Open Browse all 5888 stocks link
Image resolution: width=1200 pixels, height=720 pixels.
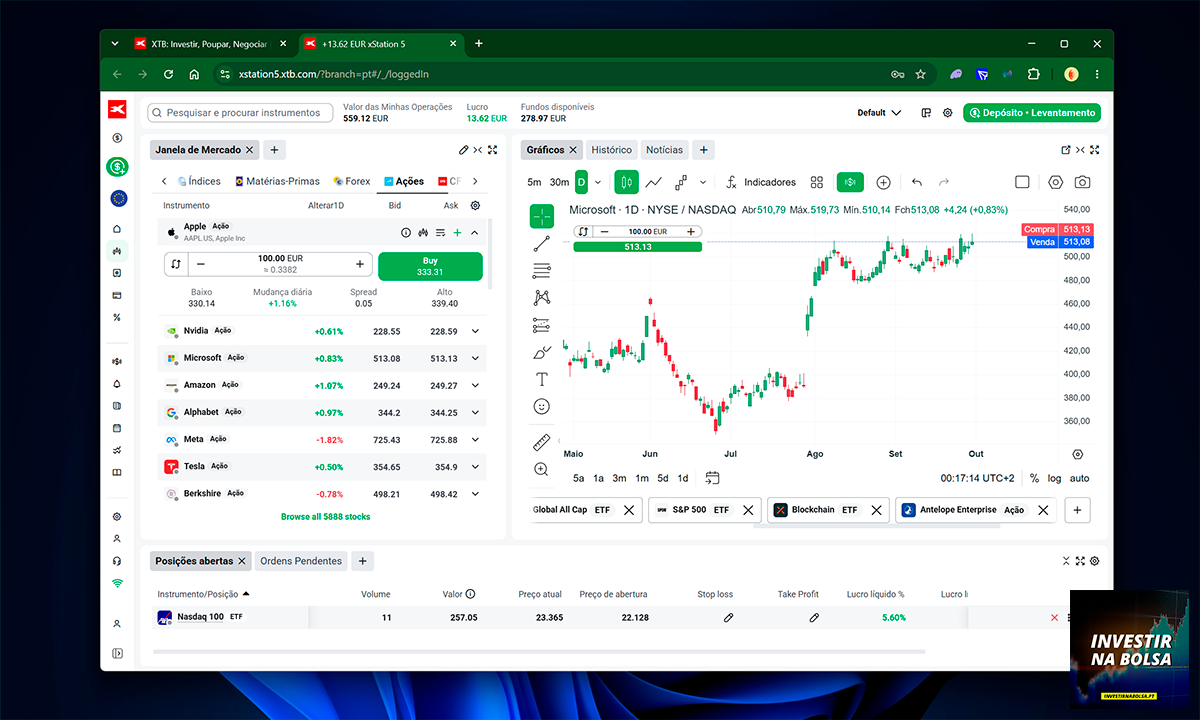[325, 517]
